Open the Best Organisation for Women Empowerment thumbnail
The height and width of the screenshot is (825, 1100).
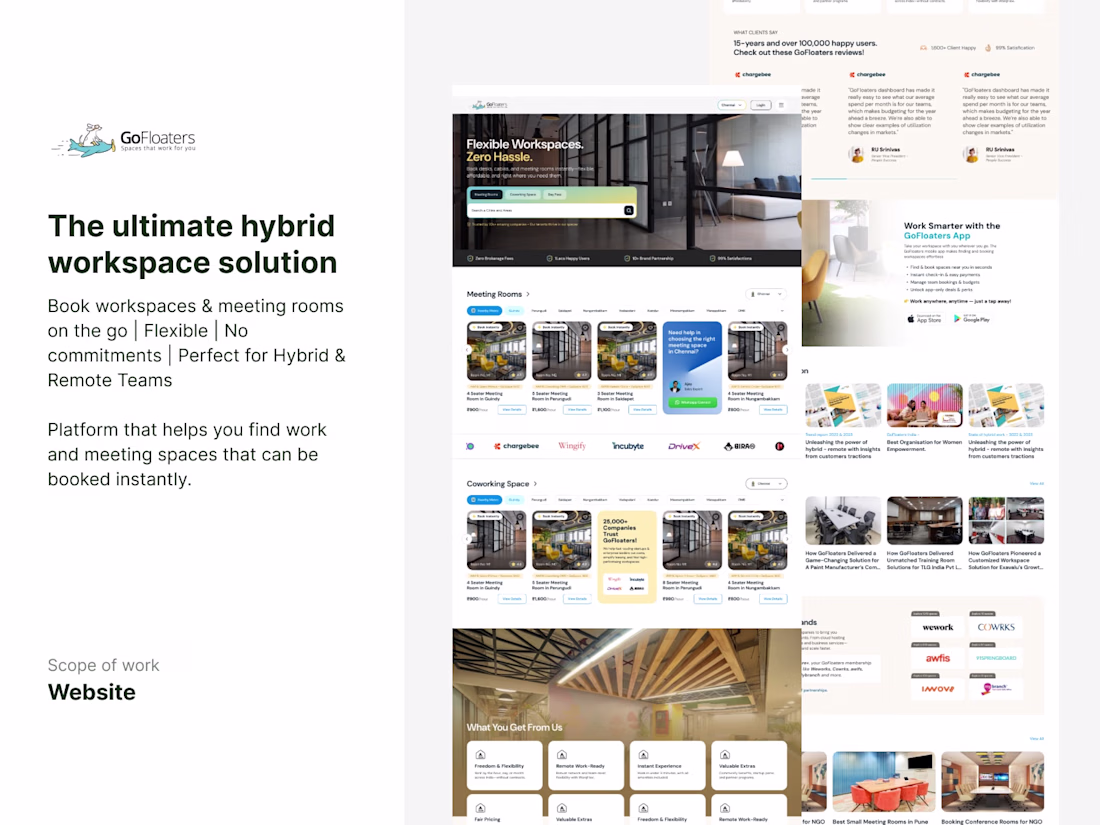[925, 405]
